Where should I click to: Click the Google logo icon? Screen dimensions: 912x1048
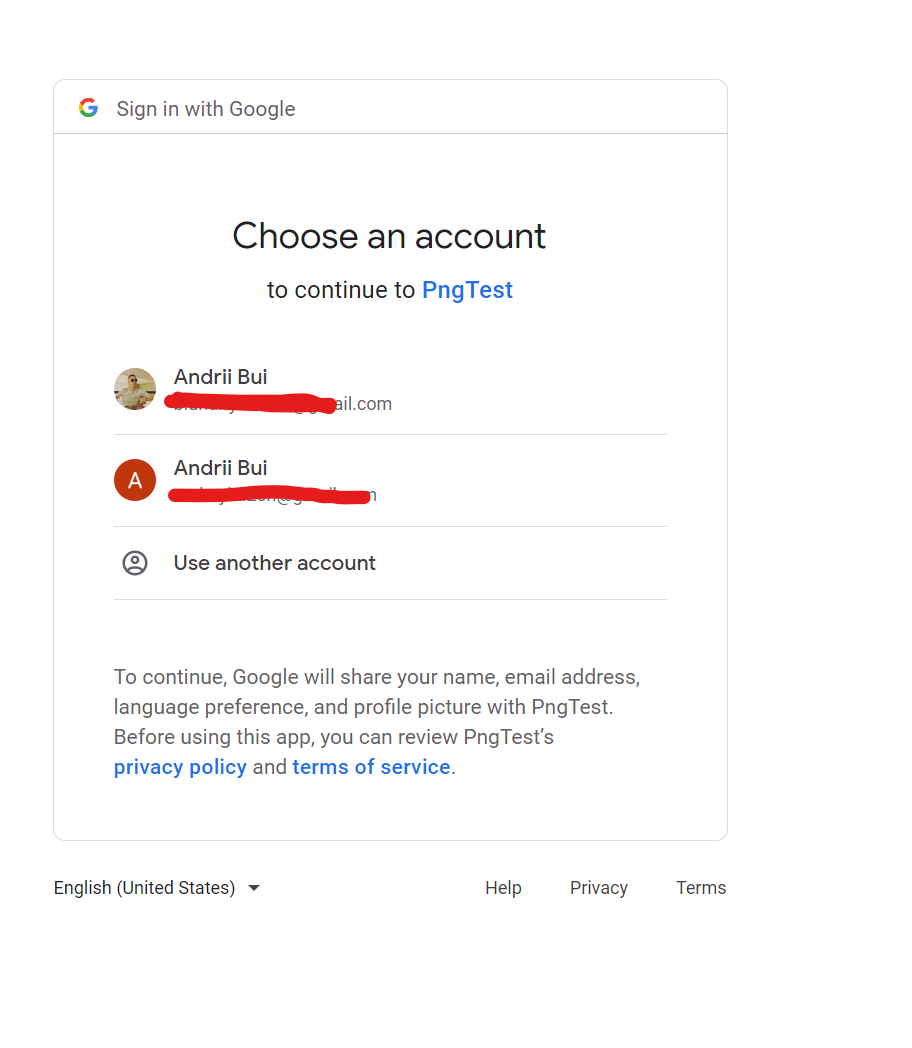[x=88, y=108]
